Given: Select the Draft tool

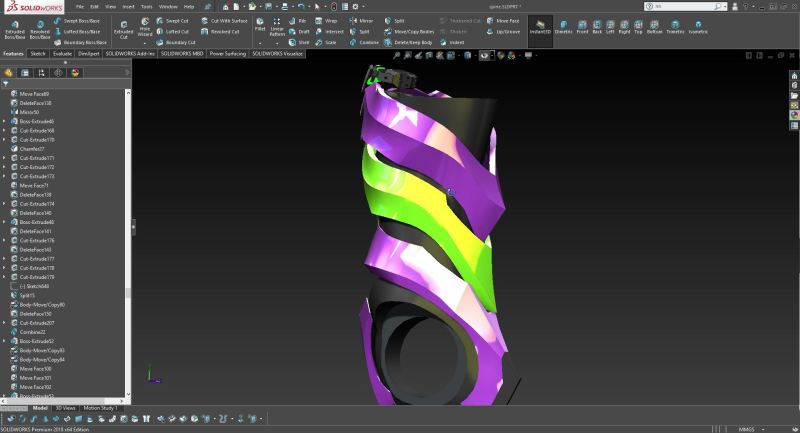Looking at the screenshot, I should point(299,32).
